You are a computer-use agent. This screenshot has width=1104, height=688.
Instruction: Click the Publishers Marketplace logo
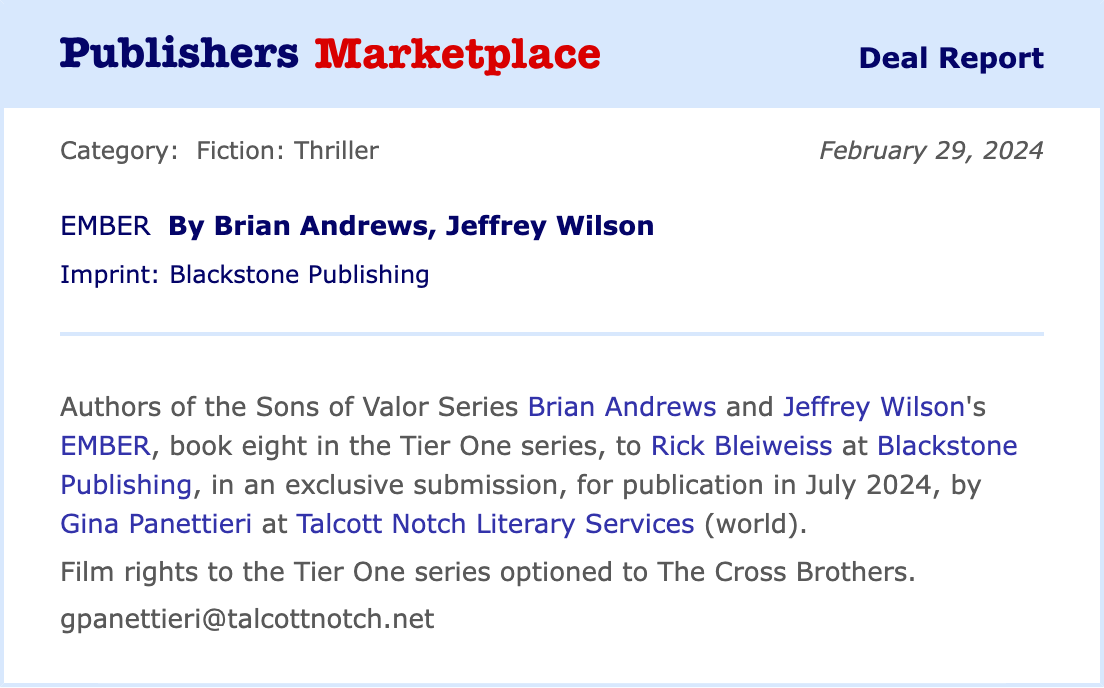click(330, 54)
